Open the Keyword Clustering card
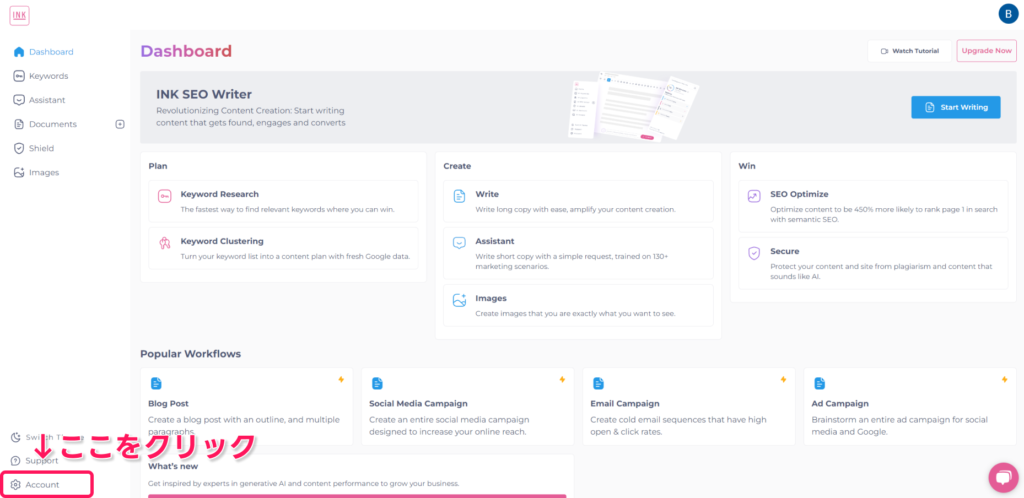The height and width of the screenshot is (498, 1024). 283,248
